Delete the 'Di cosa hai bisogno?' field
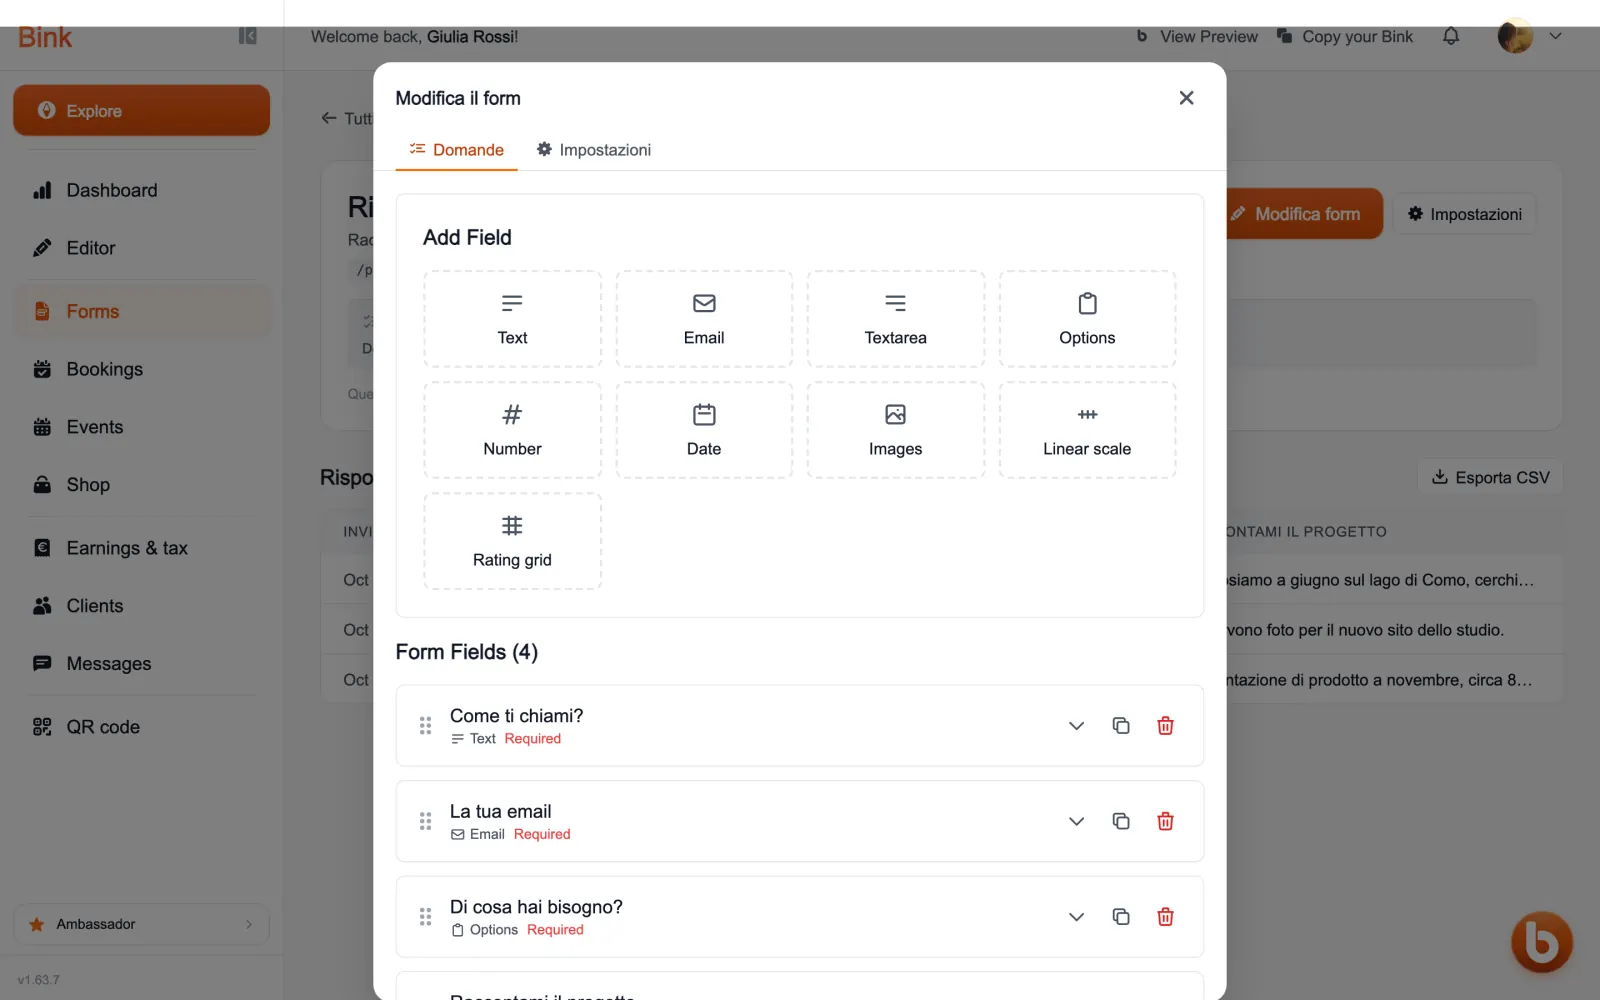This screenshot has height=1000, width=1600. point(1165,917)
